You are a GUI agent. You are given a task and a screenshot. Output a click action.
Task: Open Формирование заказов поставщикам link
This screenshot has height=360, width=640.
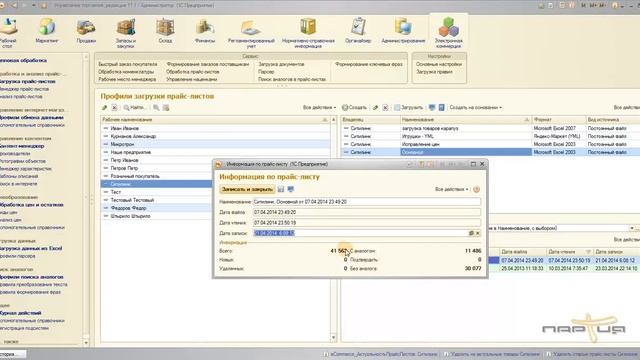pyautogui.click(x=207, y=64)
